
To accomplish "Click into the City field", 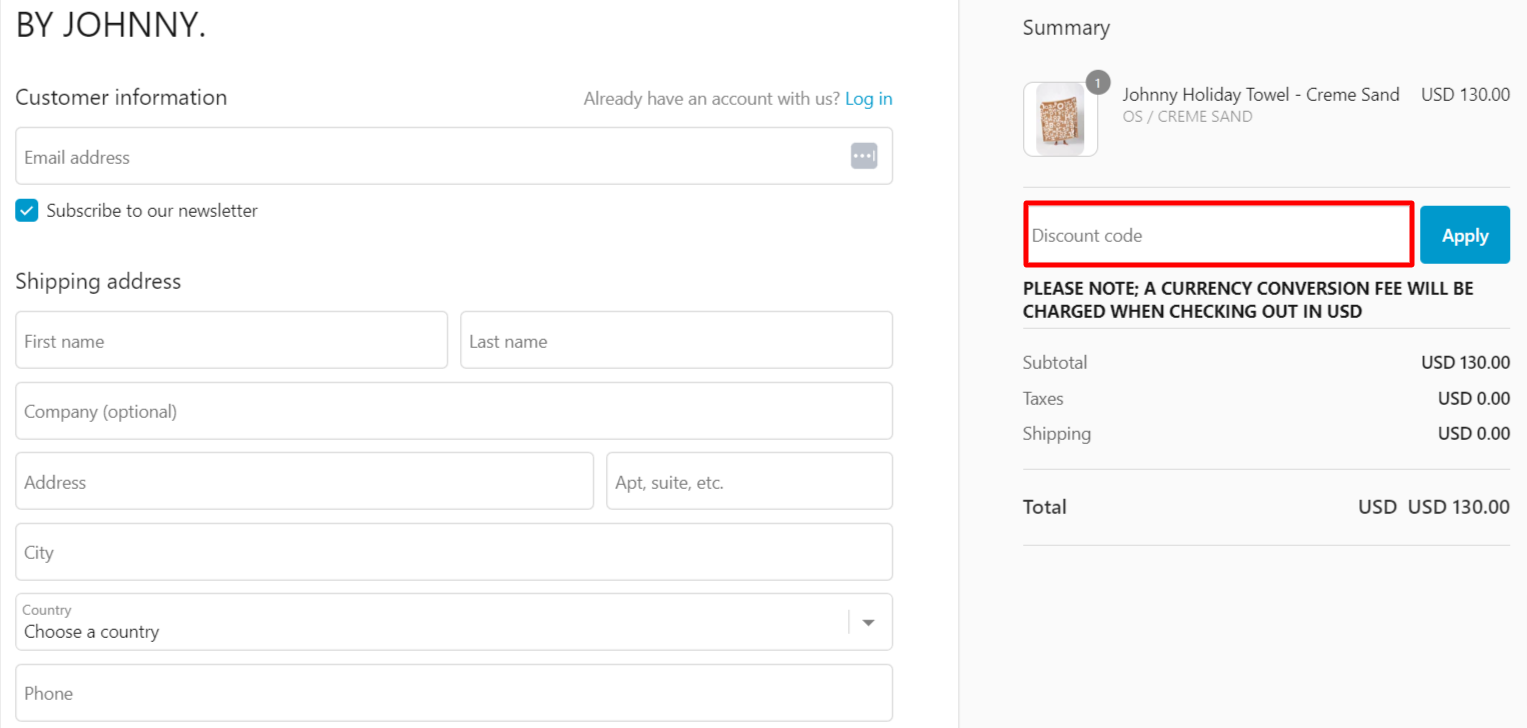I will [x=453, y=552].
